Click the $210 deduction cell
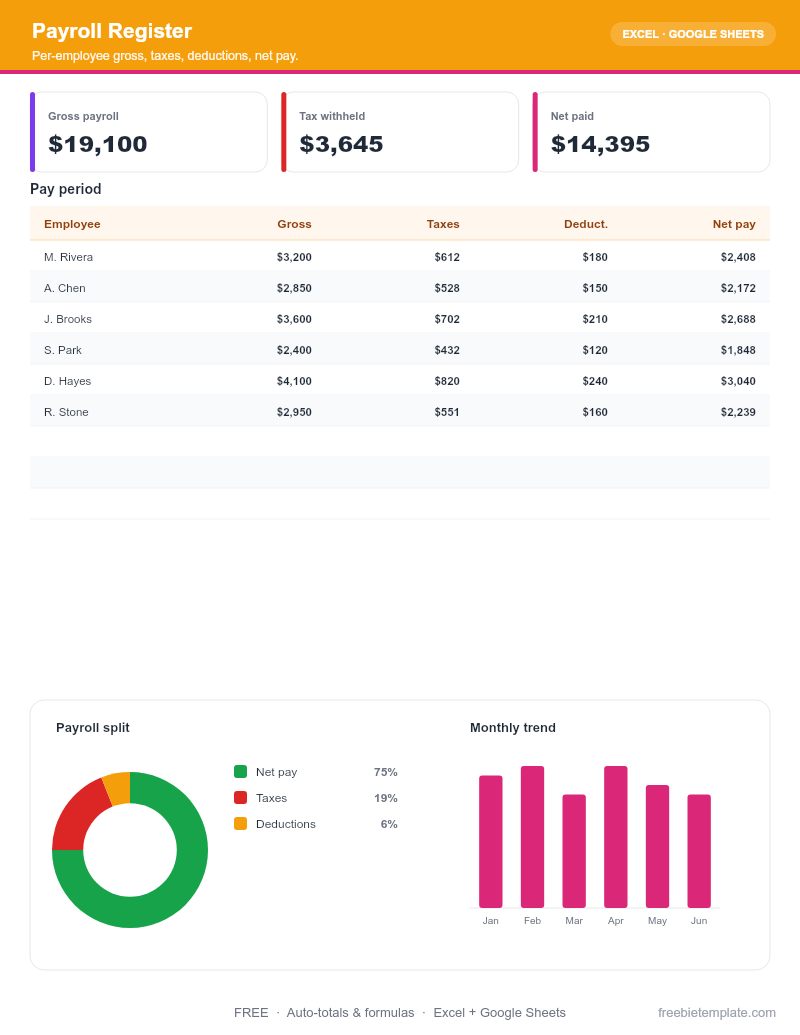The height and width of the screenshot is (1035, 800). point(595,319)
